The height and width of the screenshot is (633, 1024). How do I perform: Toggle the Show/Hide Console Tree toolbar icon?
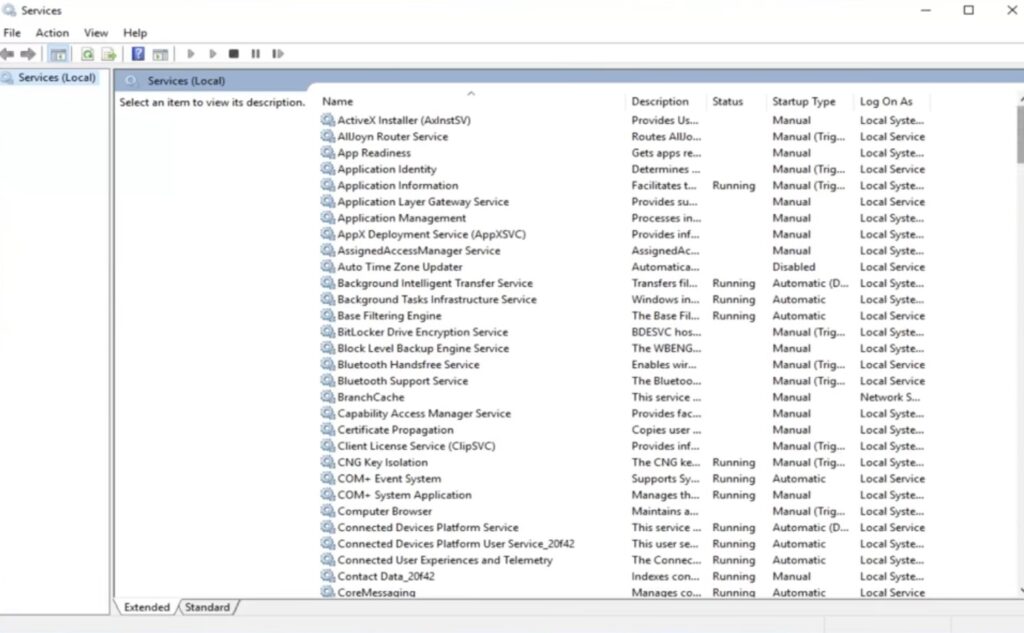58,54
